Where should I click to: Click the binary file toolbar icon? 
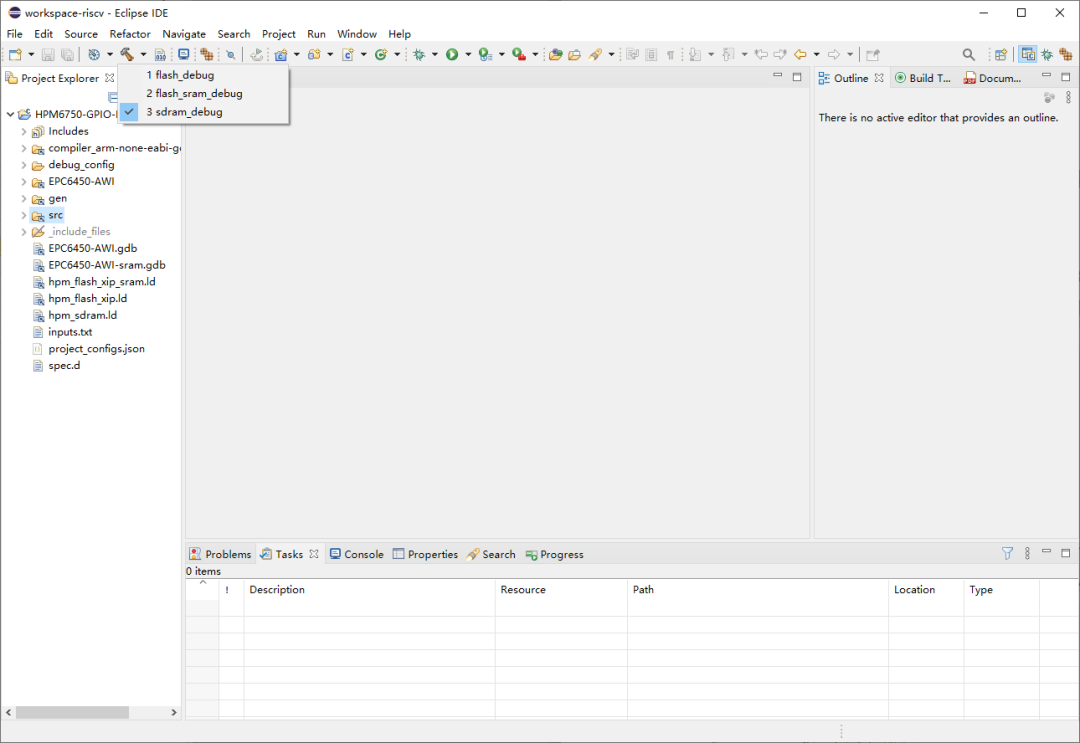tap(160, 54)
